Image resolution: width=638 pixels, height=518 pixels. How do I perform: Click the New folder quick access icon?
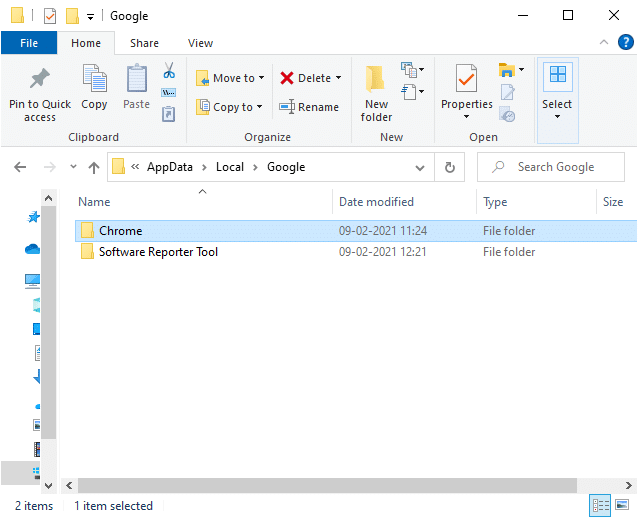72,16
